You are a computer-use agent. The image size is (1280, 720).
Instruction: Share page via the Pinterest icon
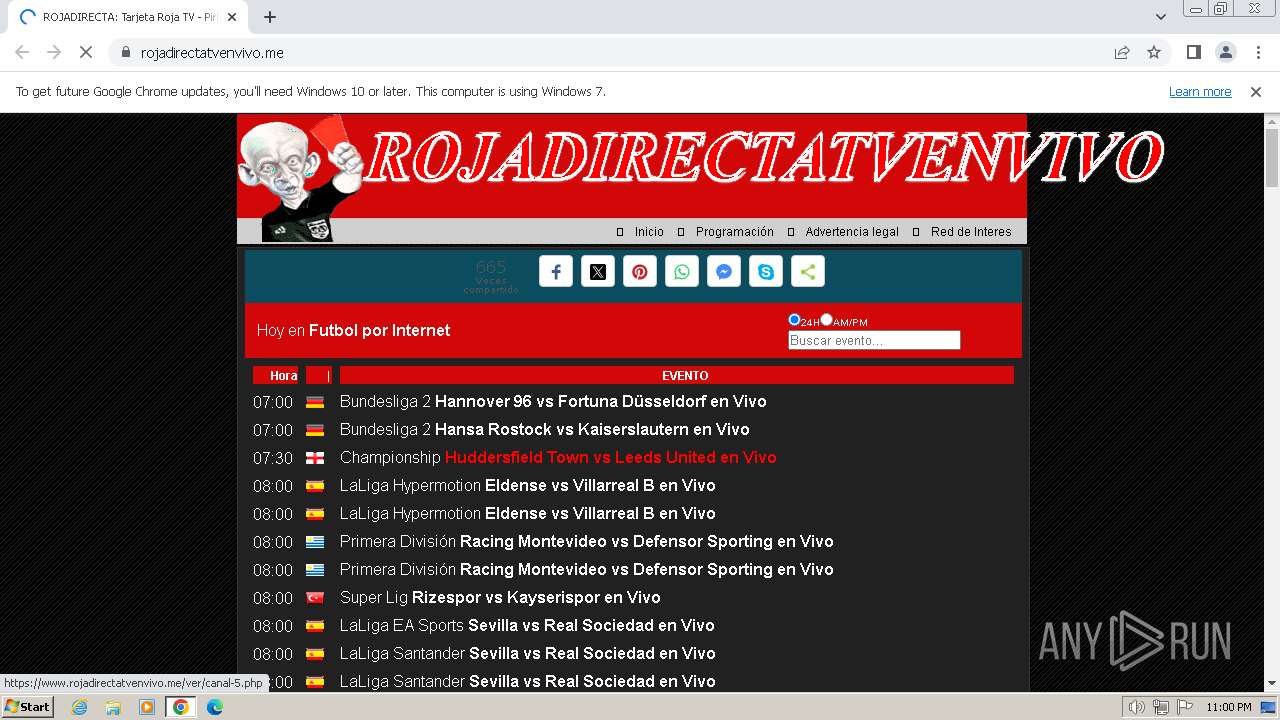640,272
